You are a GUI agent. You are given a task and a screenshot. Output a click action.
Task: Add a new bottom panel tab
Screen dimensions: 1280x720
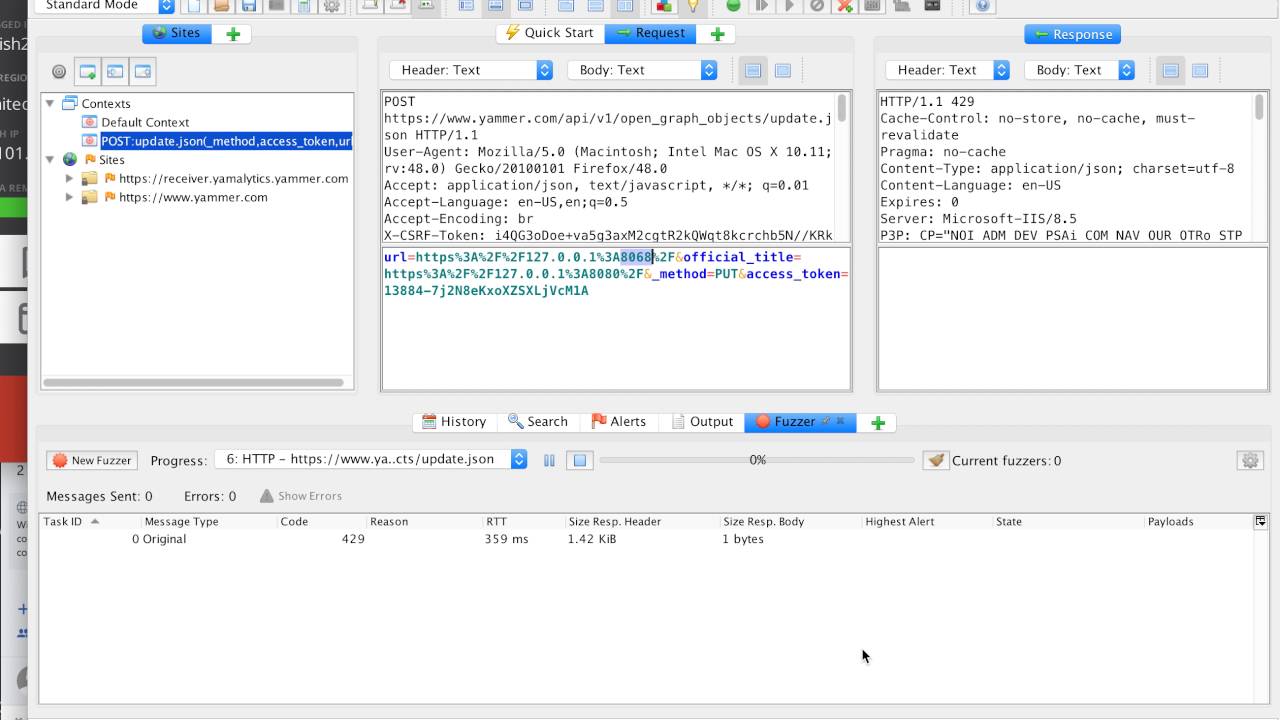878,423
